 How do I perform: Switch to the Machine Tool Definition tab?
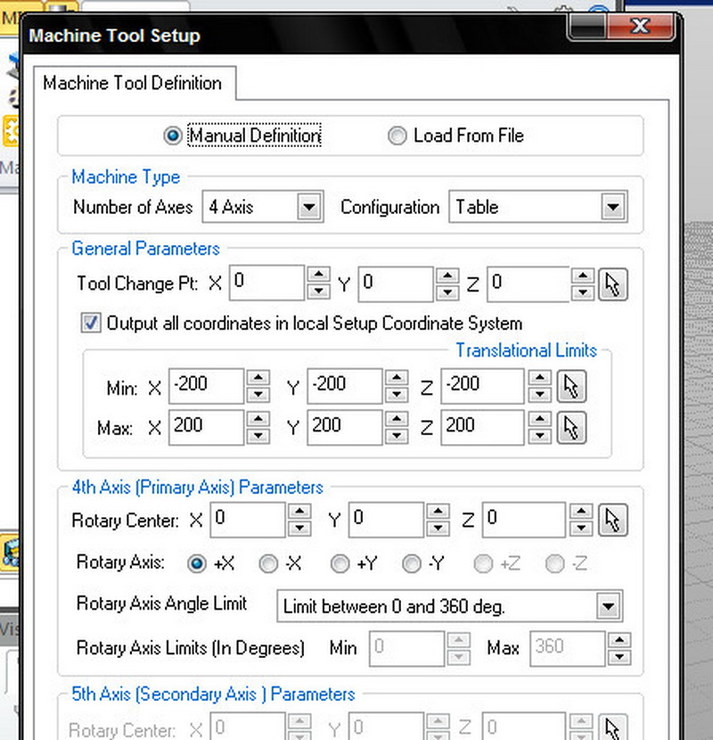click(x=133, y=83)
